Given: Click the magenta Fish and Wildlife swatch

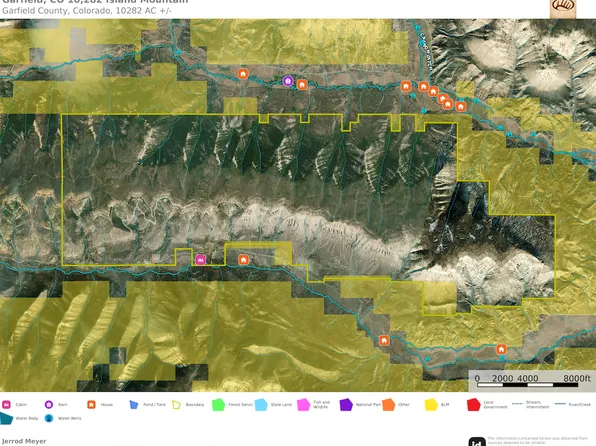Looking at the screenshot, I should tap(304, 405).
